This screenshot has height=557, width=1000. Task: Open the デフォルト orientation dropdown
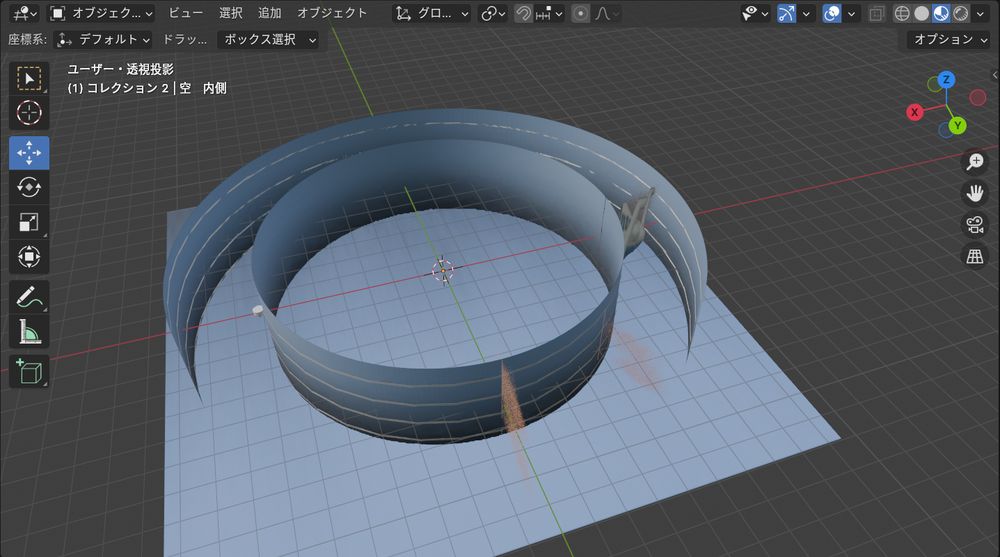point(103,40)
